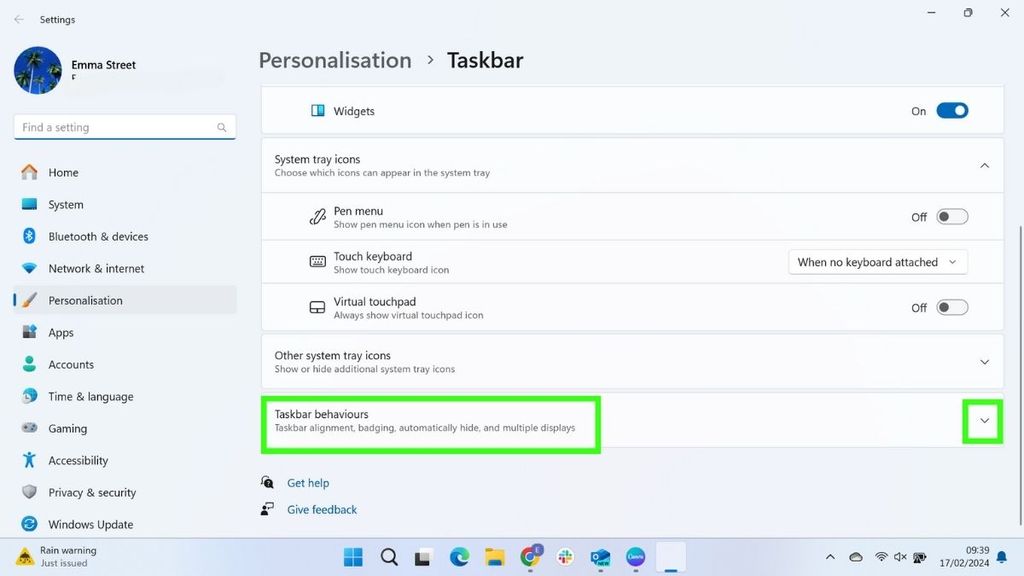The width and height of the screenshot is (1024, 576).
Task: Launch Slack from the taskbar
Action: tap(565, 557)
